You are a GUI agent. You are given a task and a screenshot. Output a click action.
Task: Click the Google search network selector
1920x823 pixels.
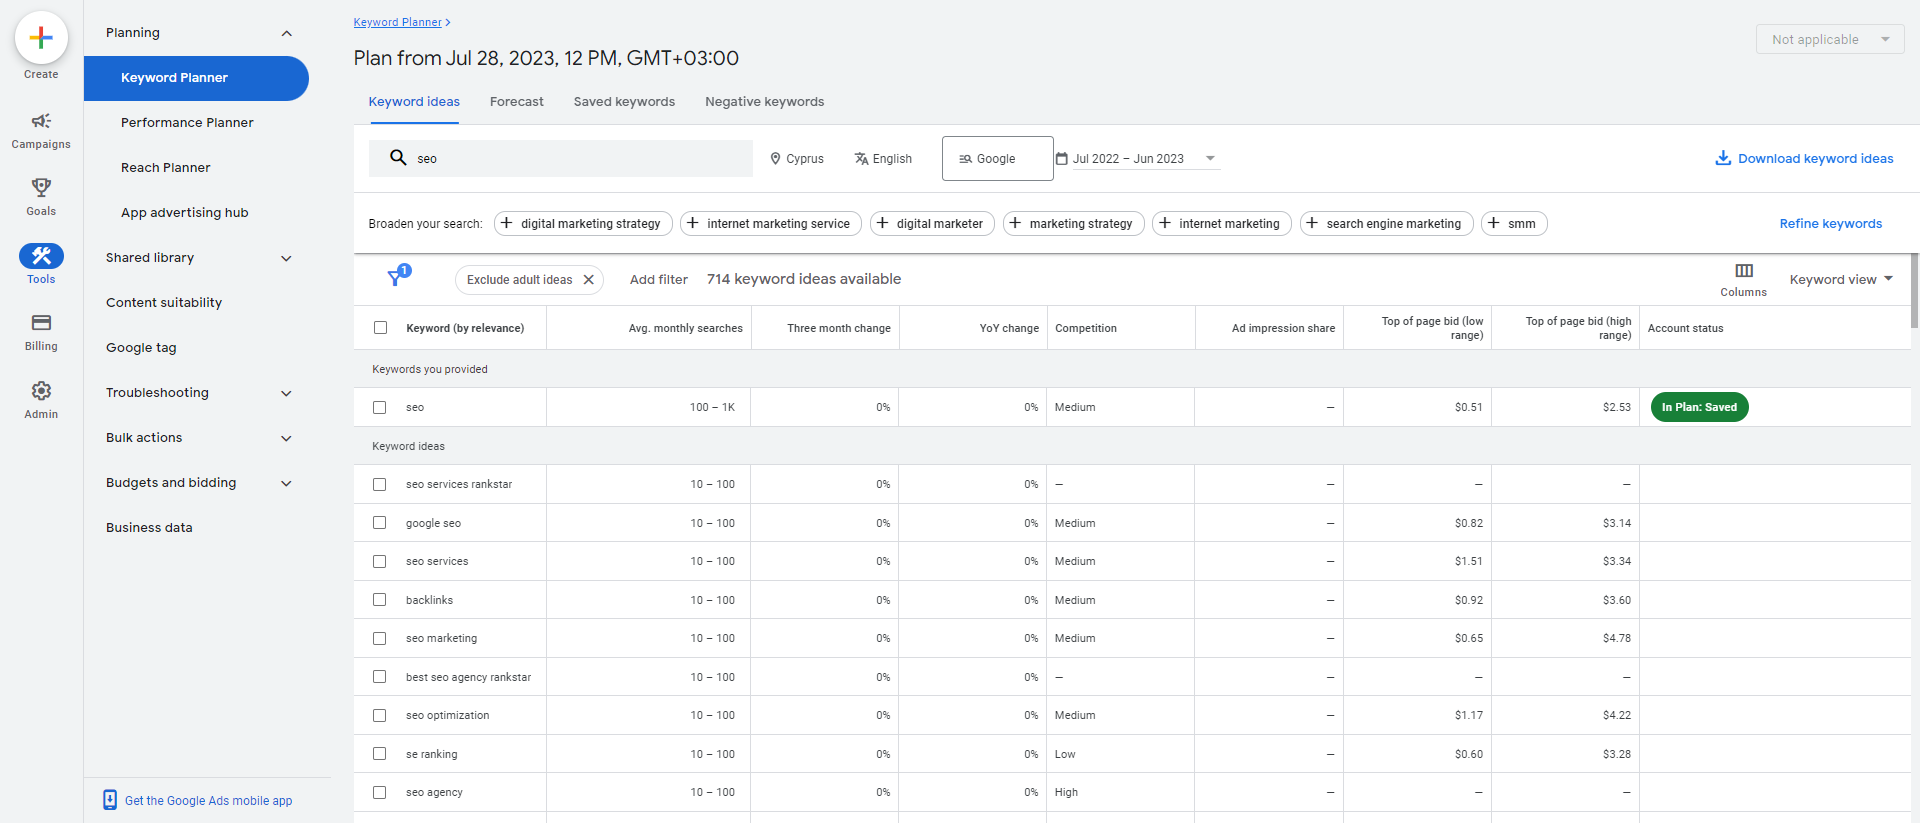(x=998, y=158)
